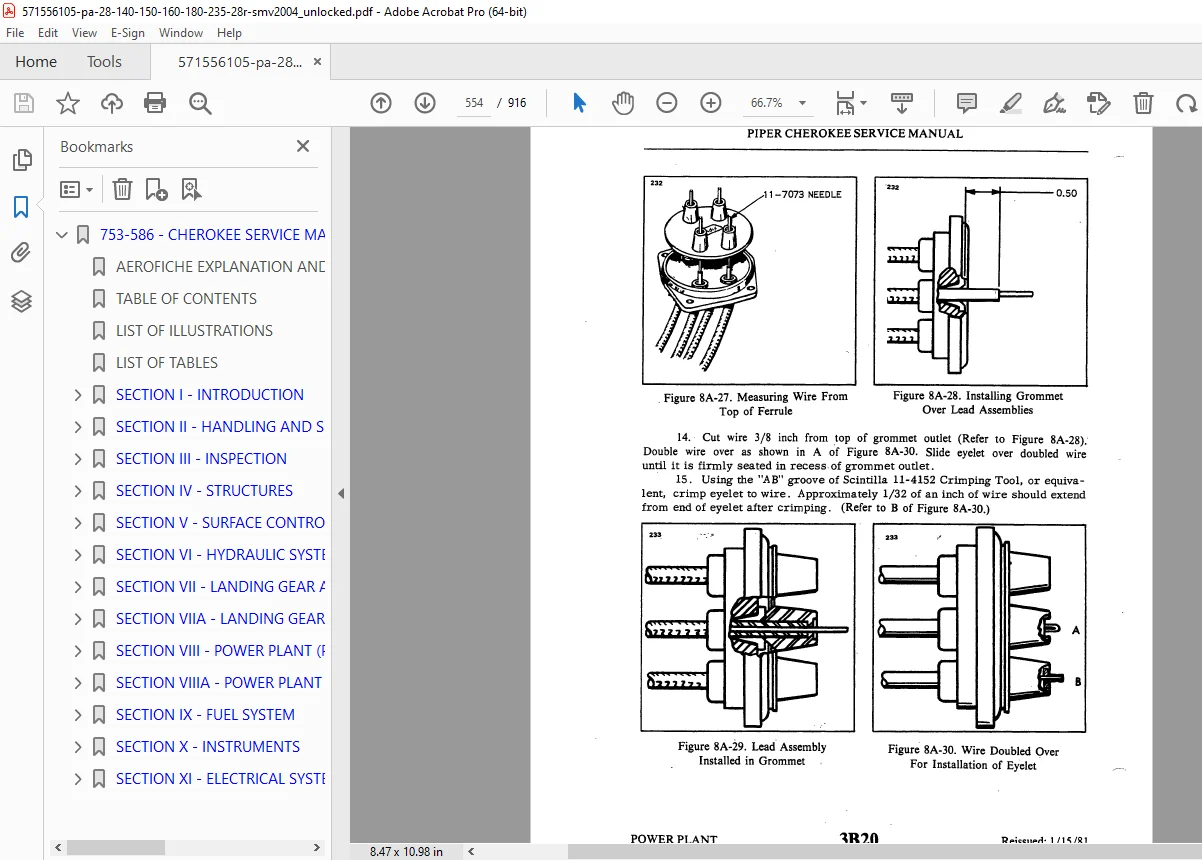1202x860 pixels.
Task: Zoom in with plus button
Action: coord(711,103)
